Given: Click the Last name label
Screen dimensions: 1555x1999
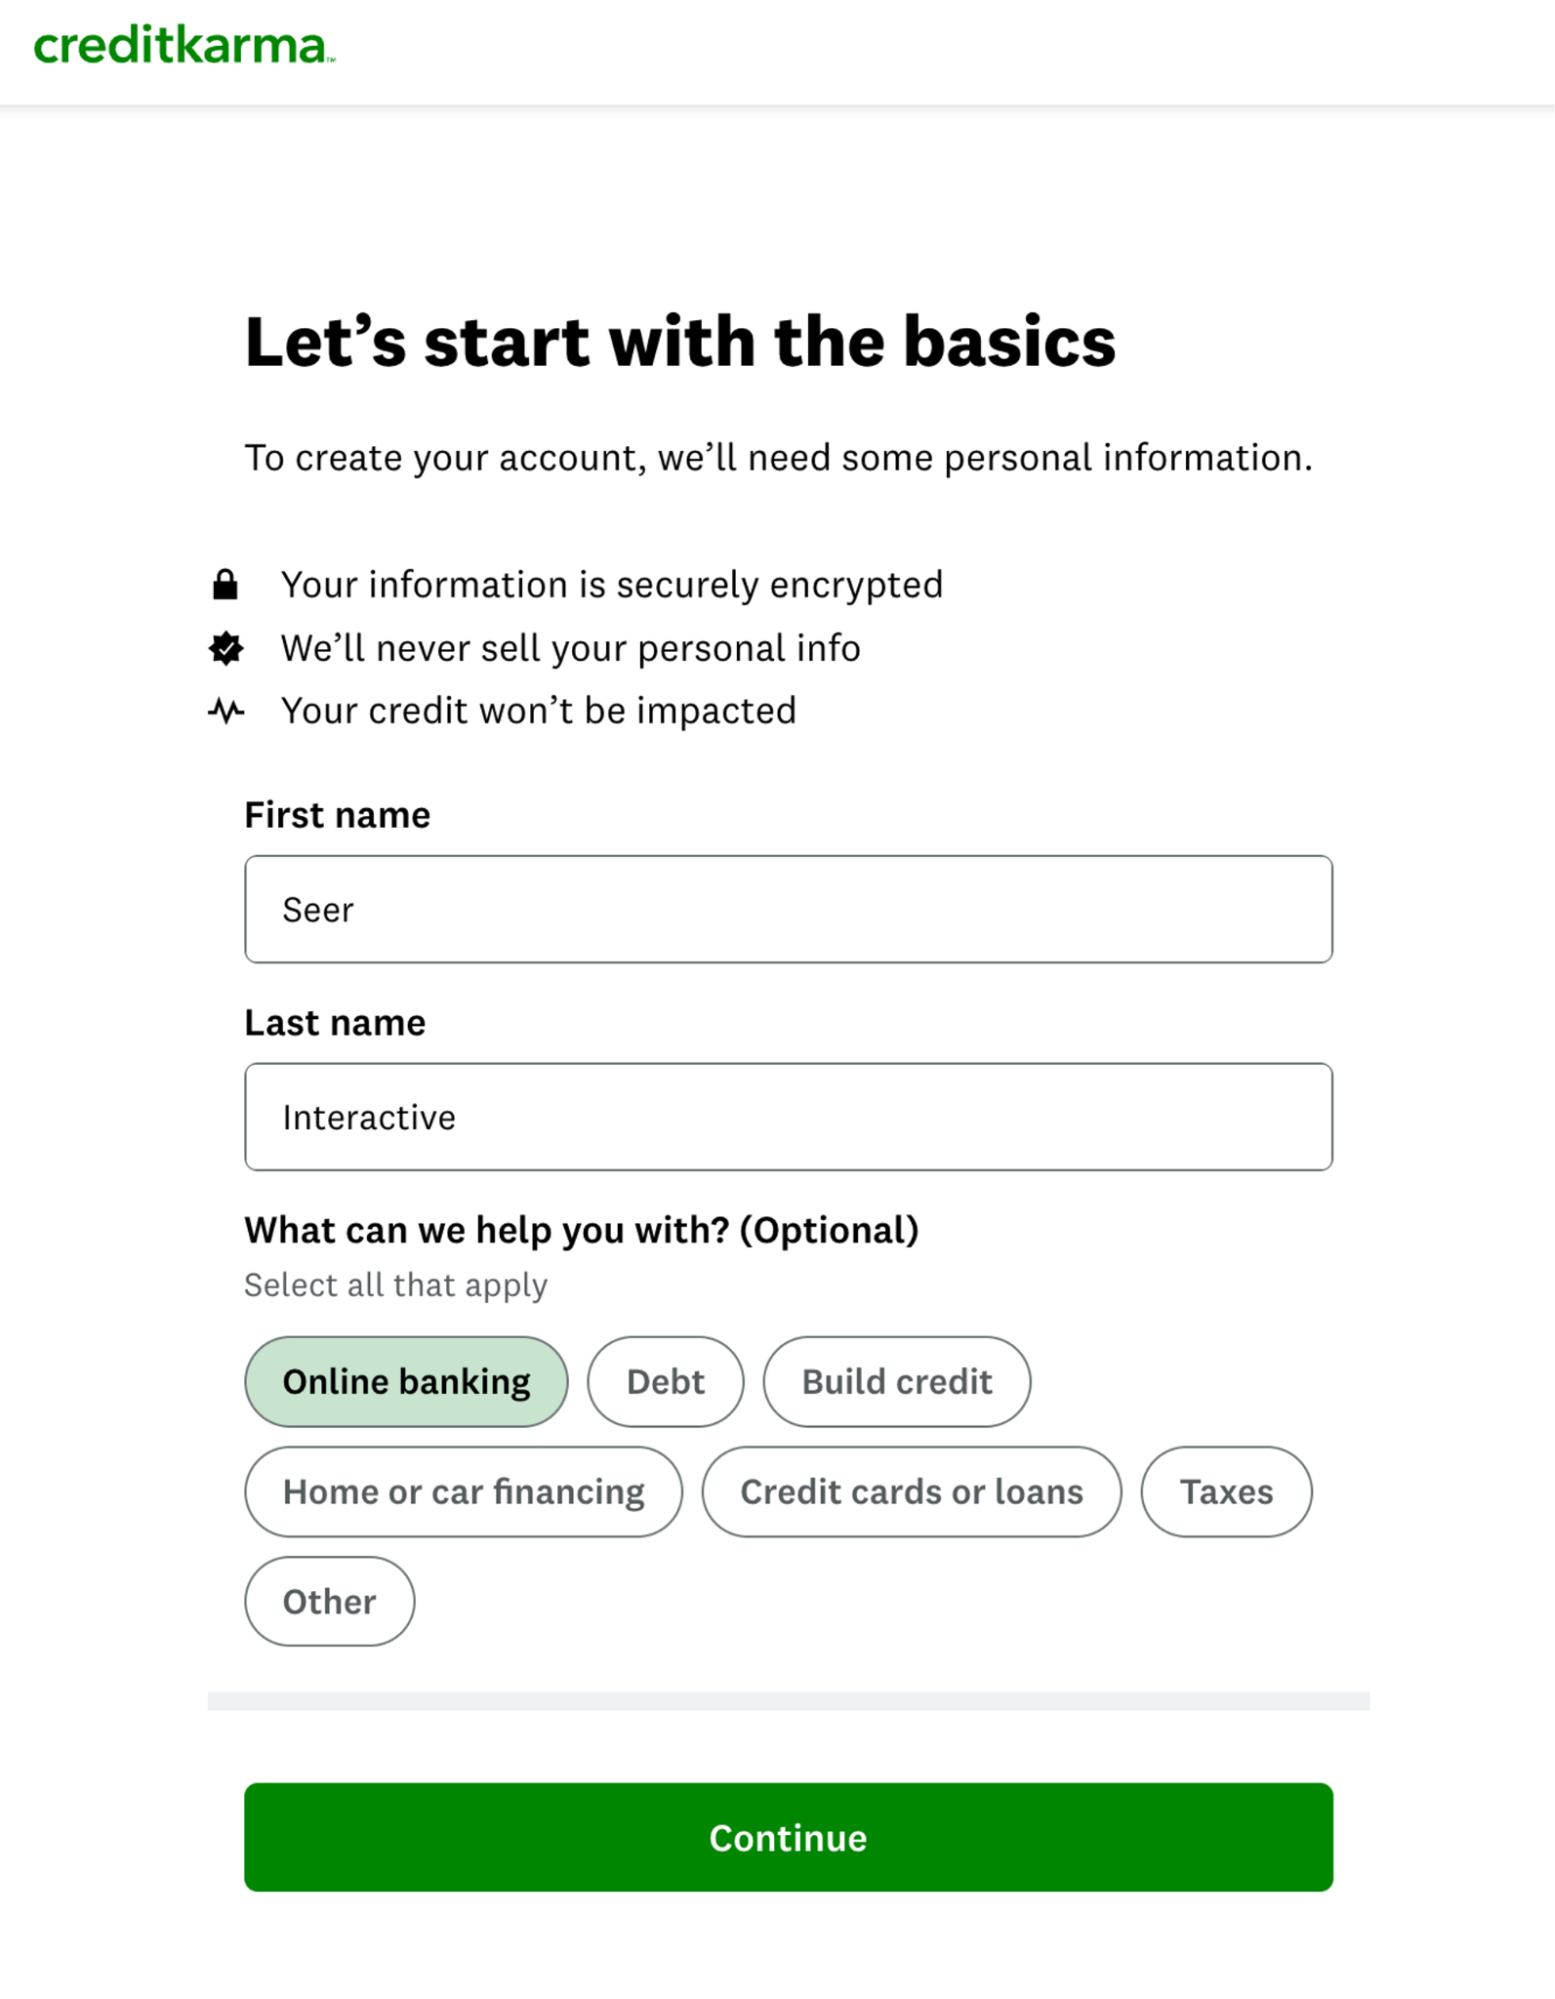Looking at the screenshot, I should [335, 1022].
